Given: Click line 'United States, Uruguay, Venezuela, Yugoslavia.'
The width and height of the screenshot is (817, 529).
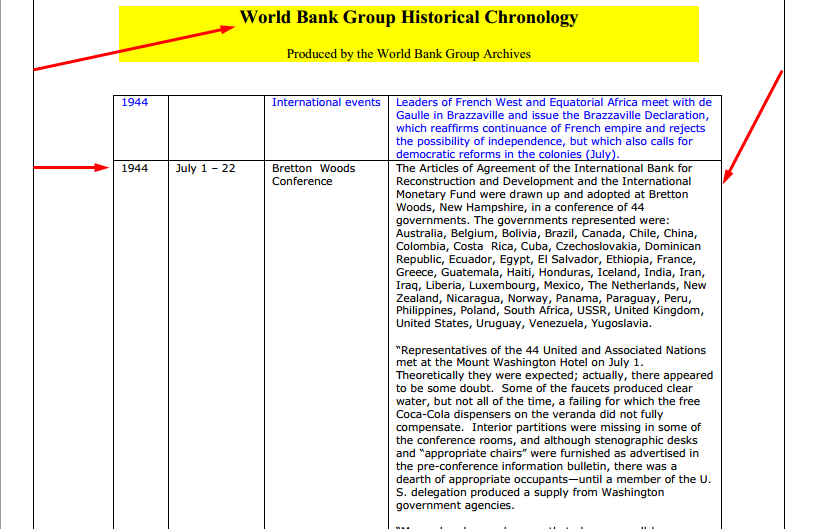Looking at the screenshot, I should tap(524, 323).
